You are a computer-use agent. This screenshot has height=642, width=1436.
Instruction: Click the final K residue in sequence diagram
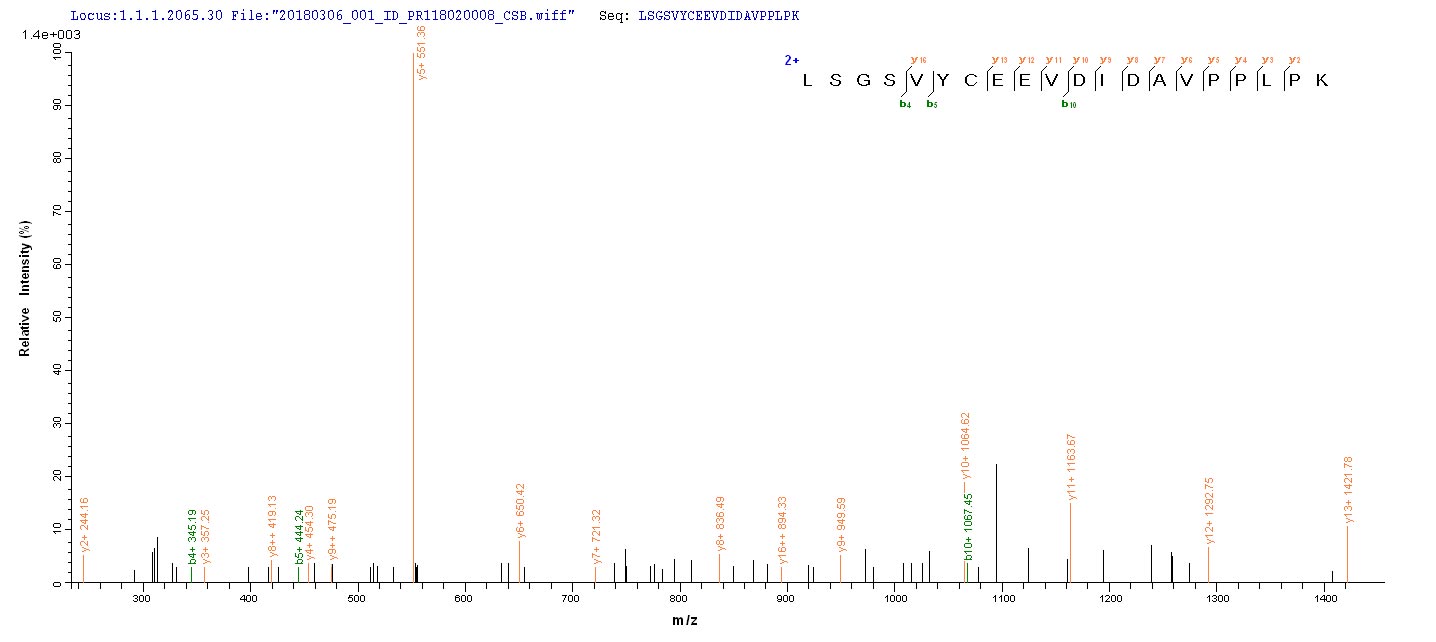(1321, 81)
